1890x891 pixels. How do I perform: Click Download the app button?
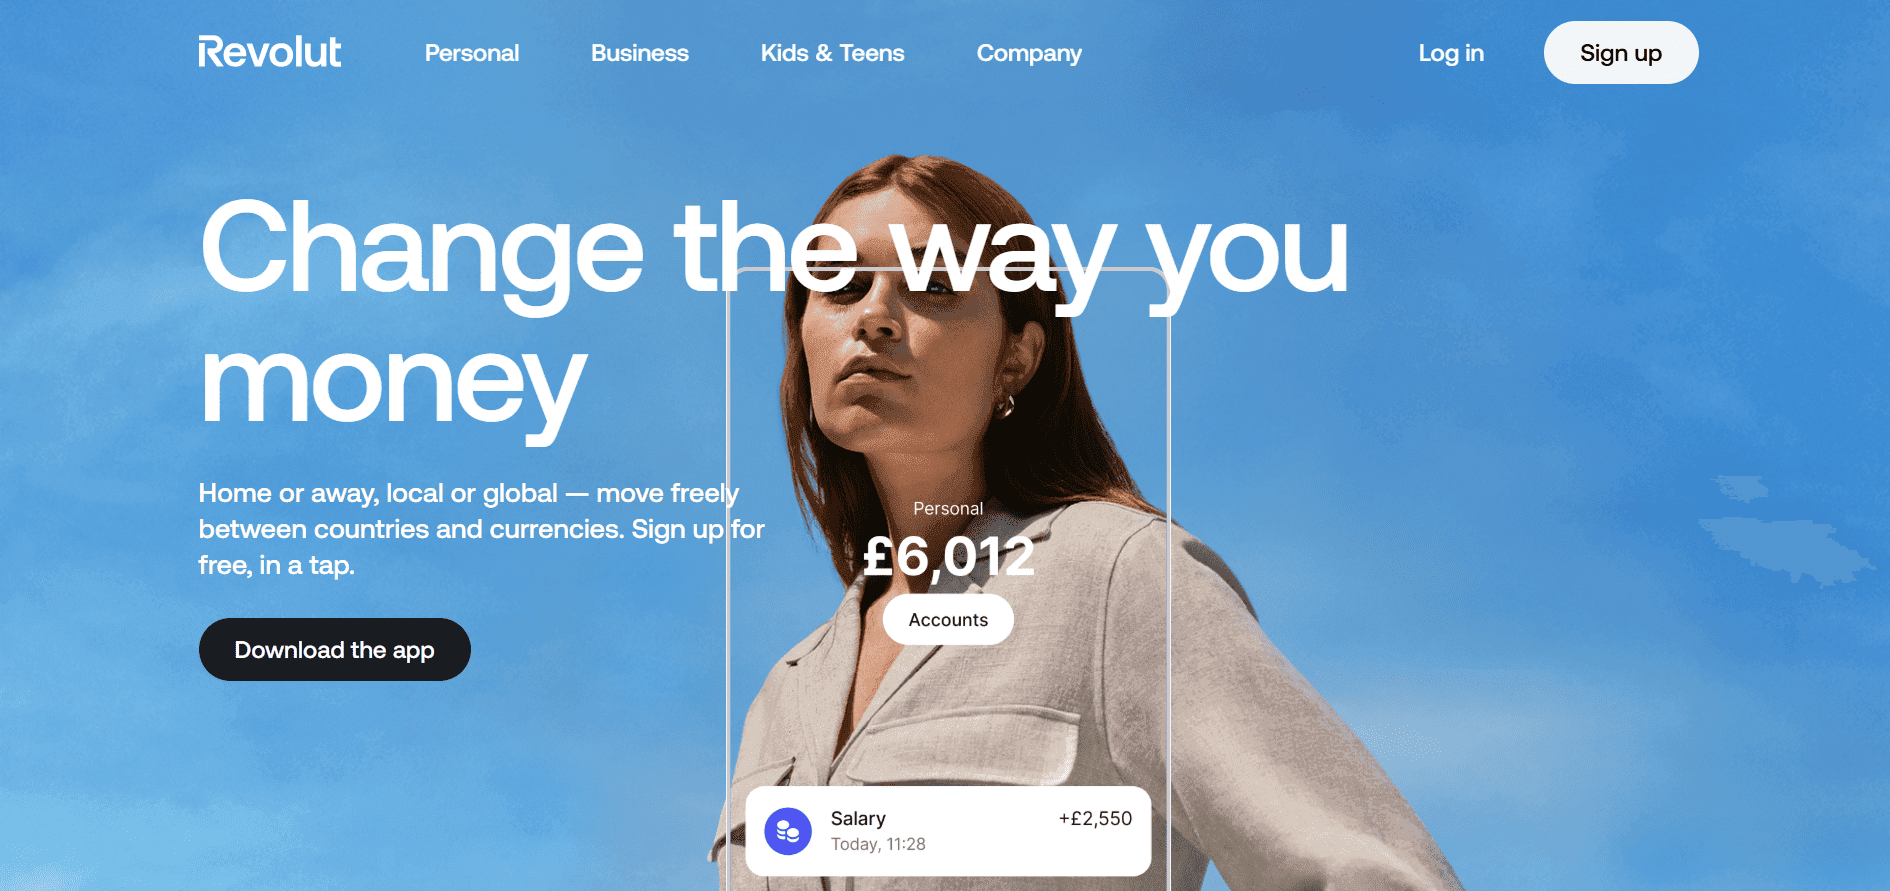335,649
